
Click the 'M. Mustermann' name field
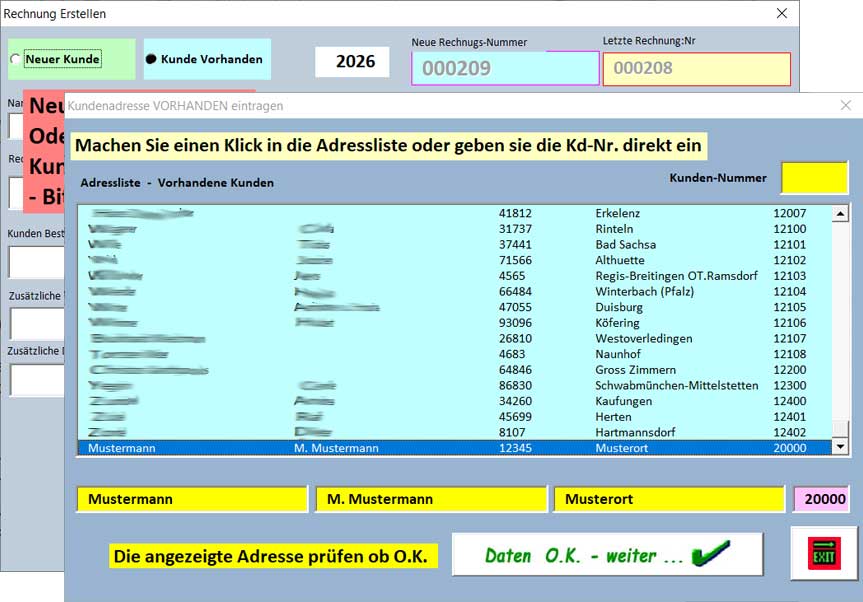[x=431, y=499]
